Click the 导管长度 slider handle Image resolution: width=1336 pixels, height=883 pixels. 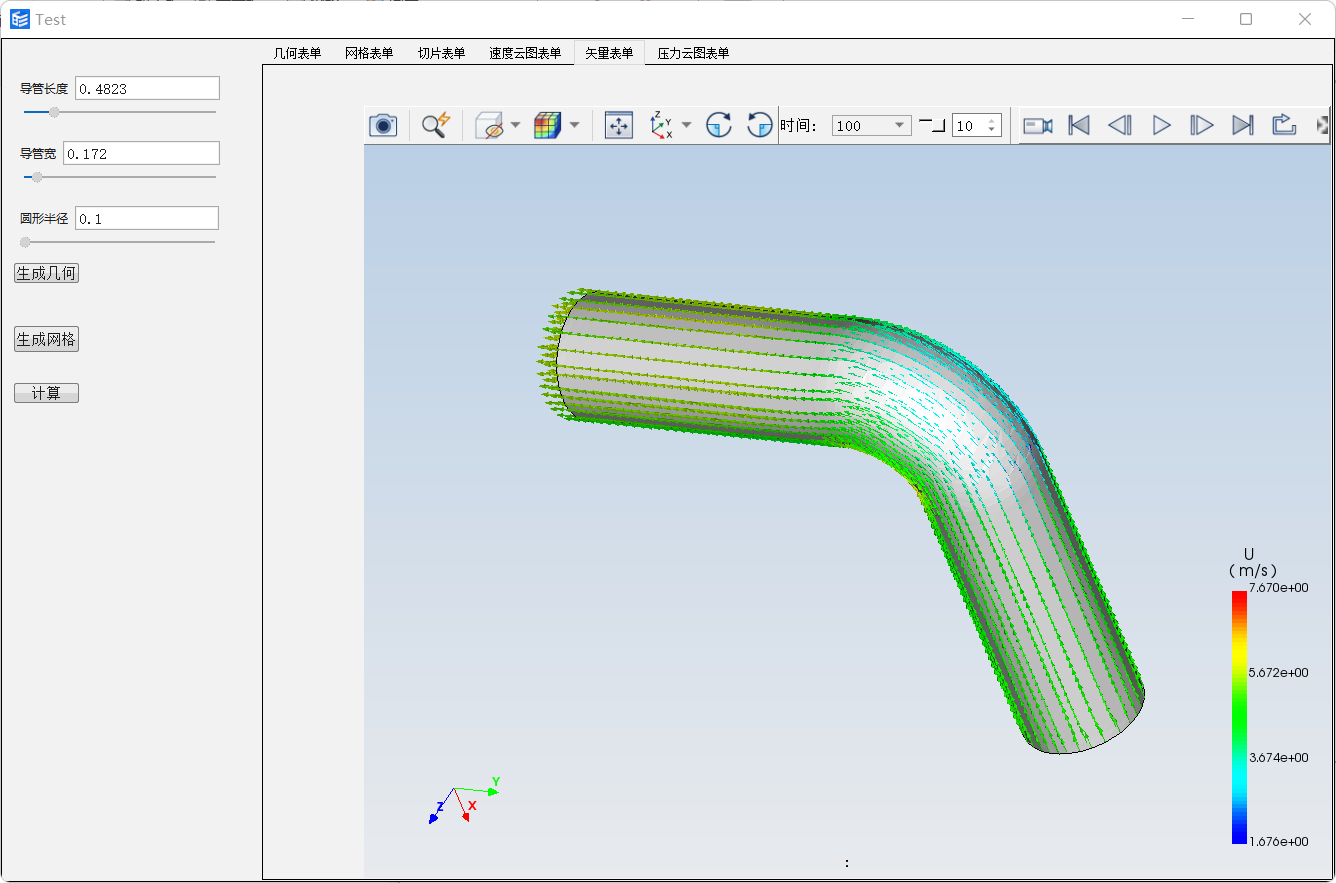(x=54, y=112)
